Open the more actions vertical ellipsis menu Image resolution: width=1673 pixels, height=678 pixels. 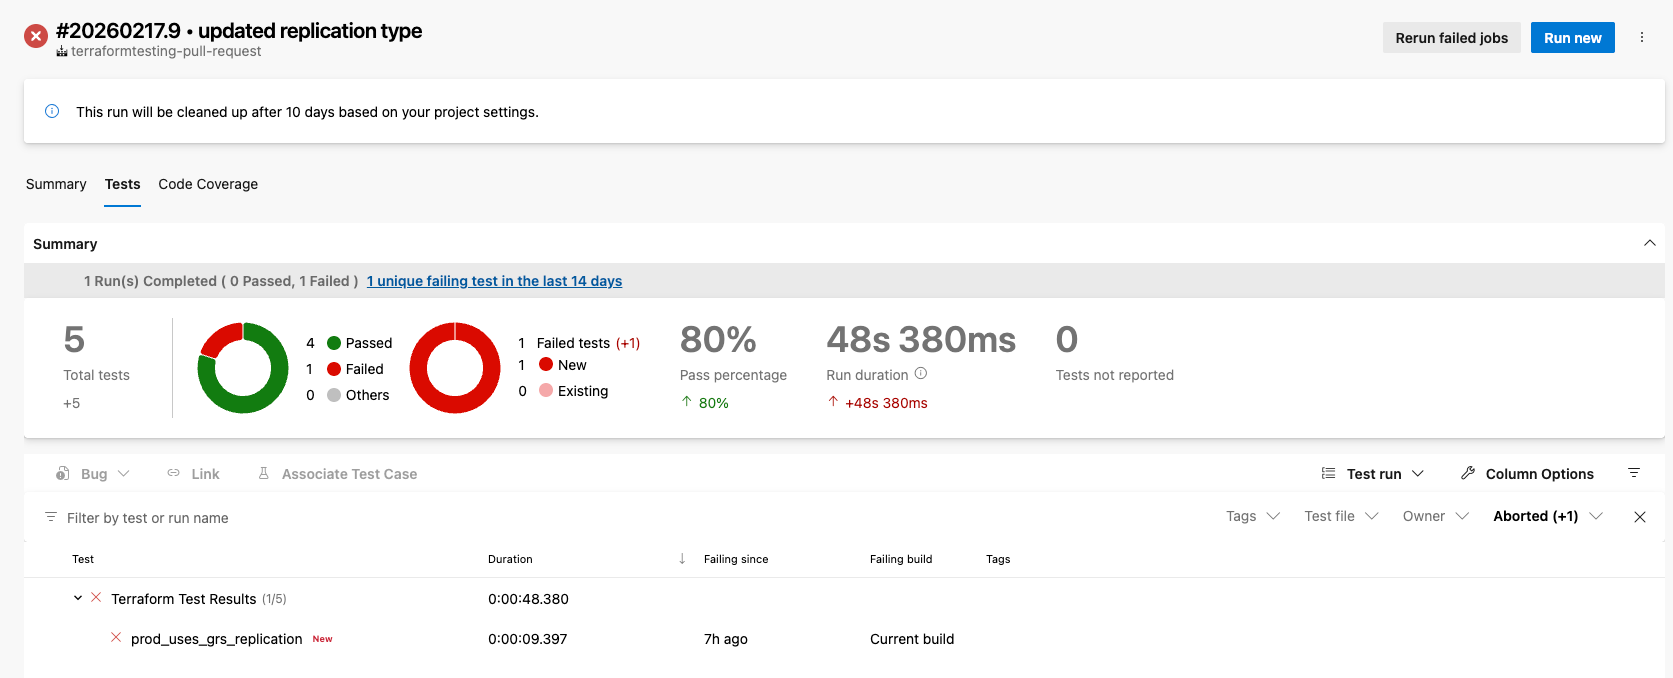coord(1641,38)
